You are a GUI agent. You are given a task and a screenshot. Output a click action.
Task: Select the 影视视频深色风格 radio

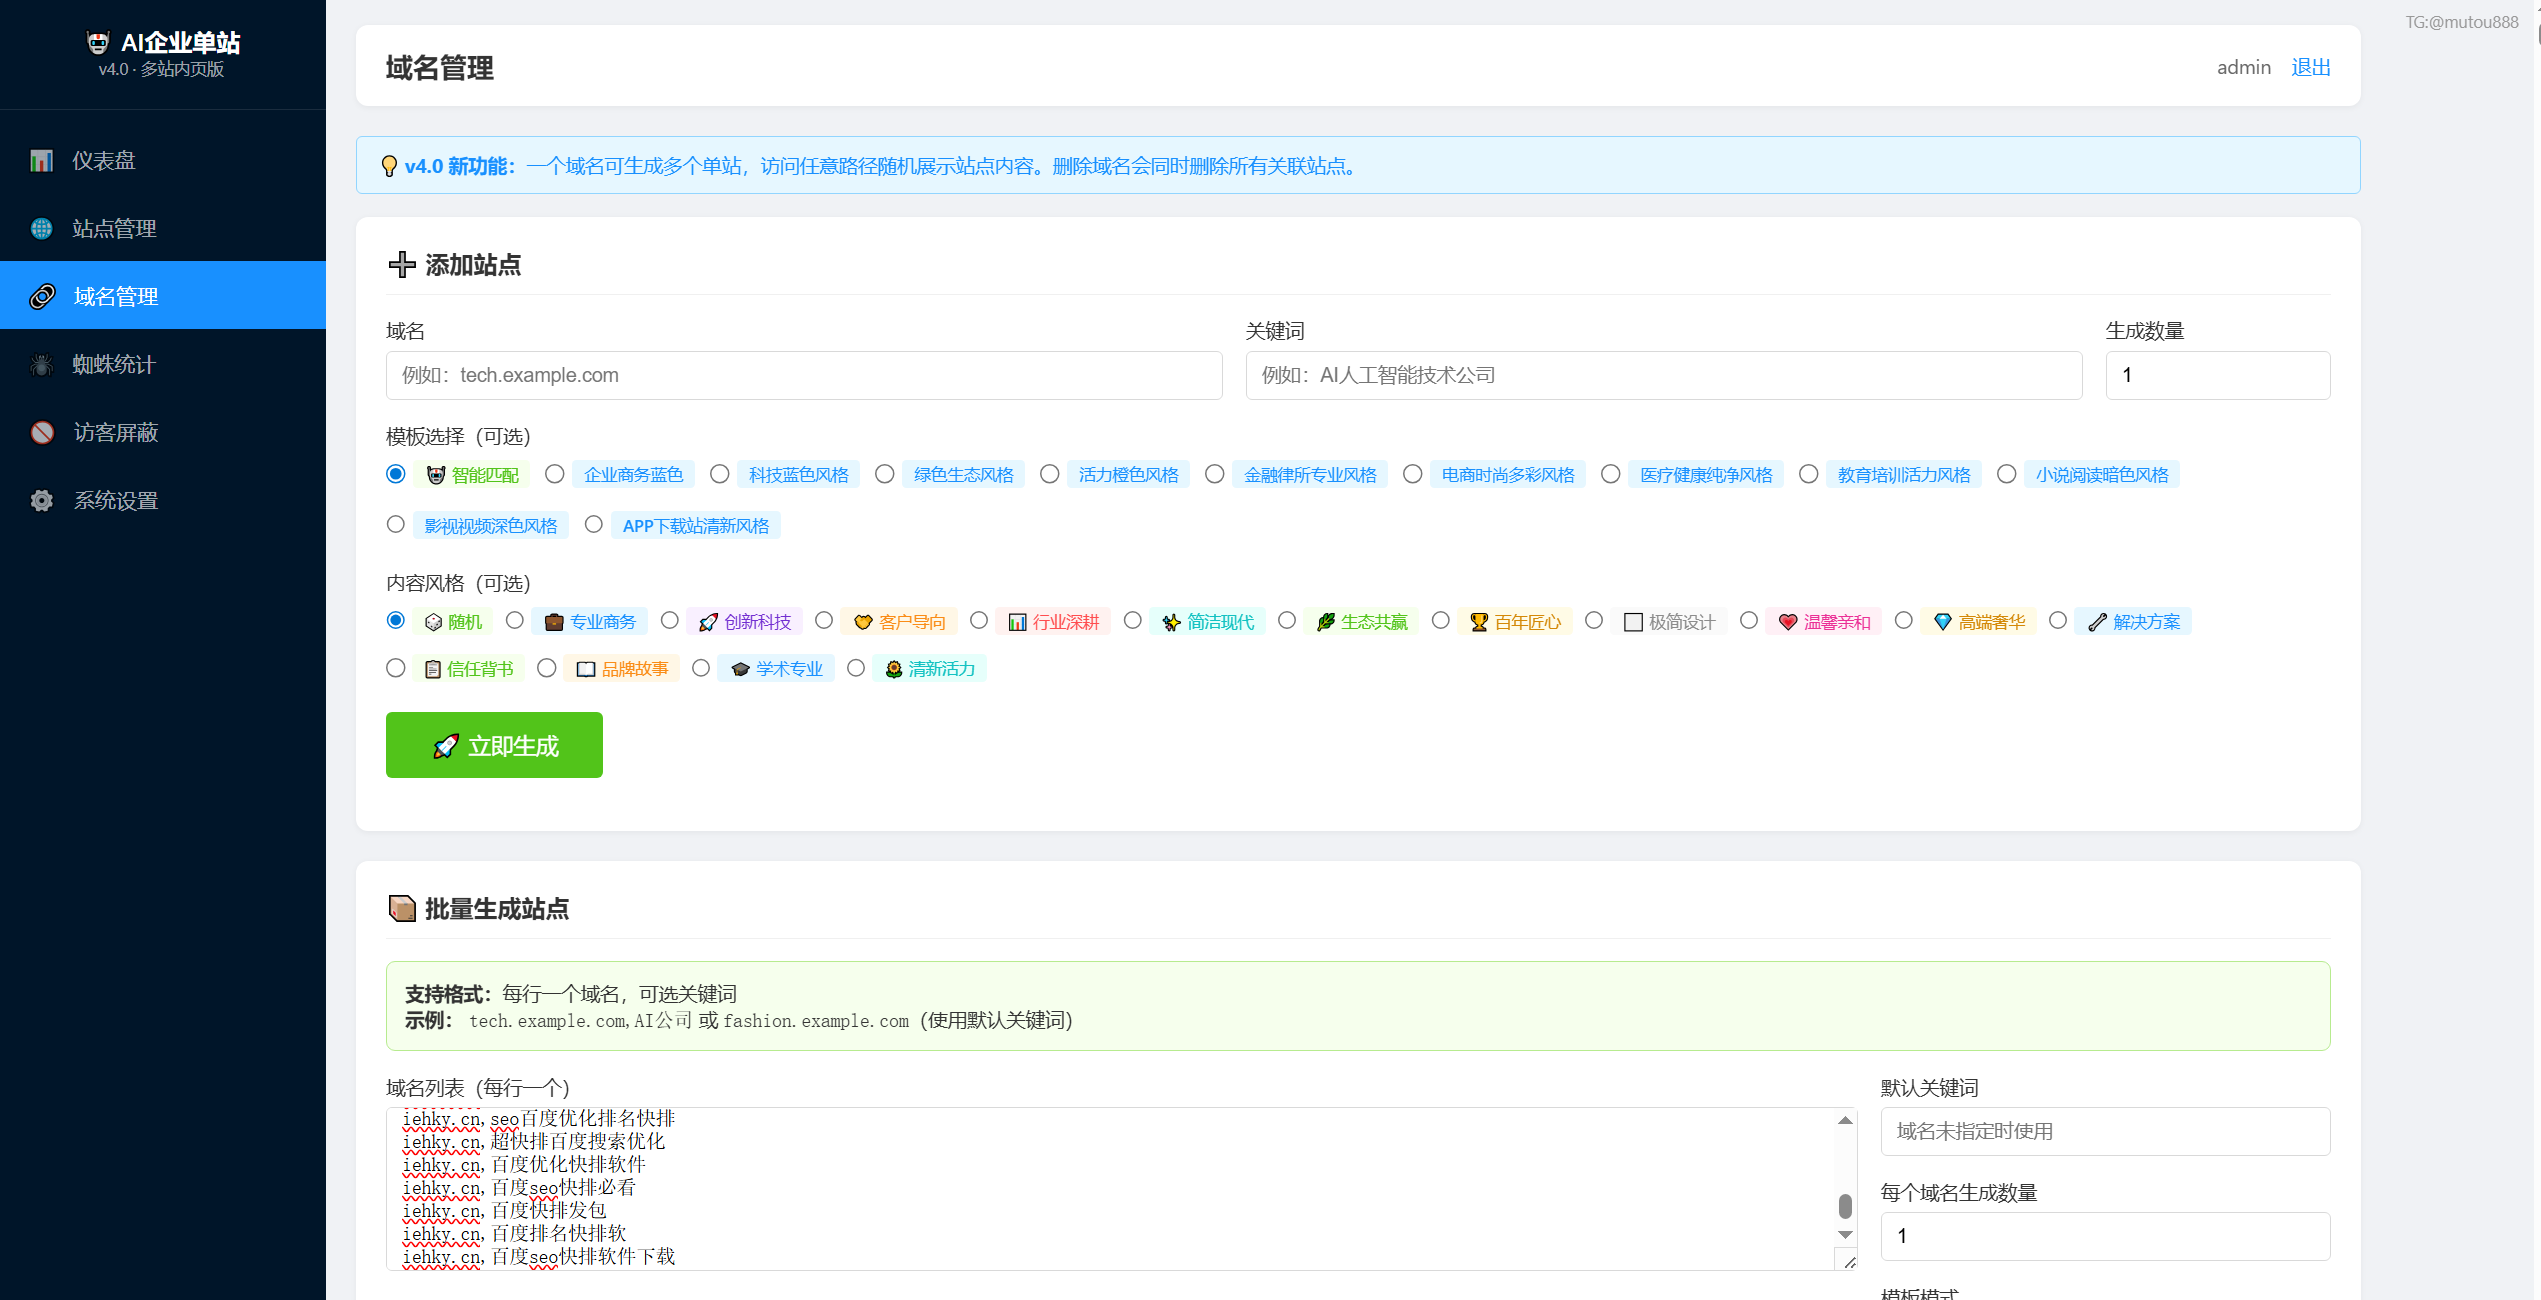click(x=396, y=525)
